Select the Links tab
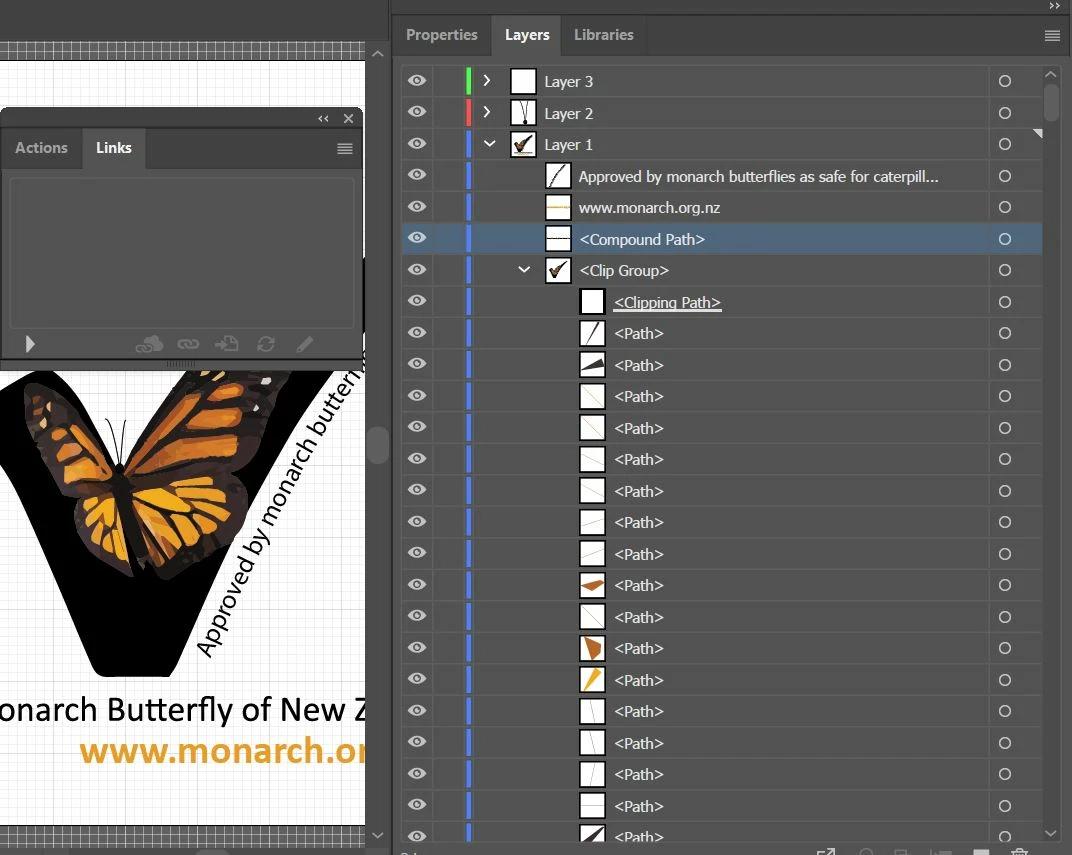 [x=113, y=148]
